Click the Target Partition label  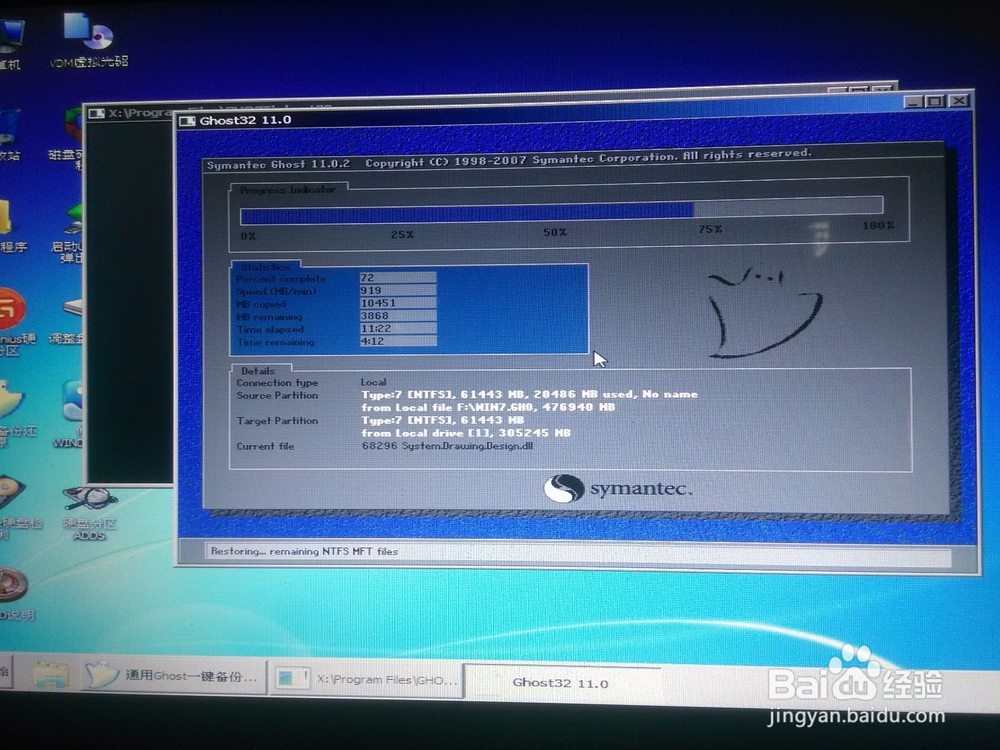[x=277, y=421]
